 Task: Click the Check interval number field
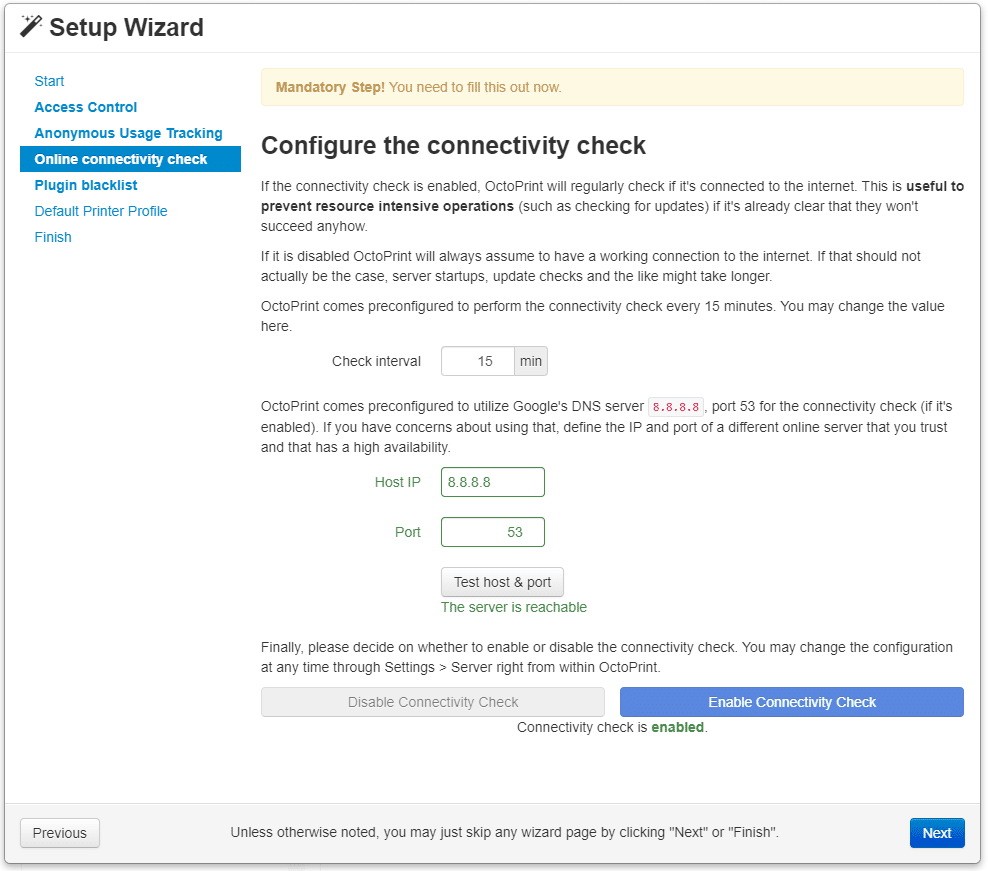tap(478, 361)
